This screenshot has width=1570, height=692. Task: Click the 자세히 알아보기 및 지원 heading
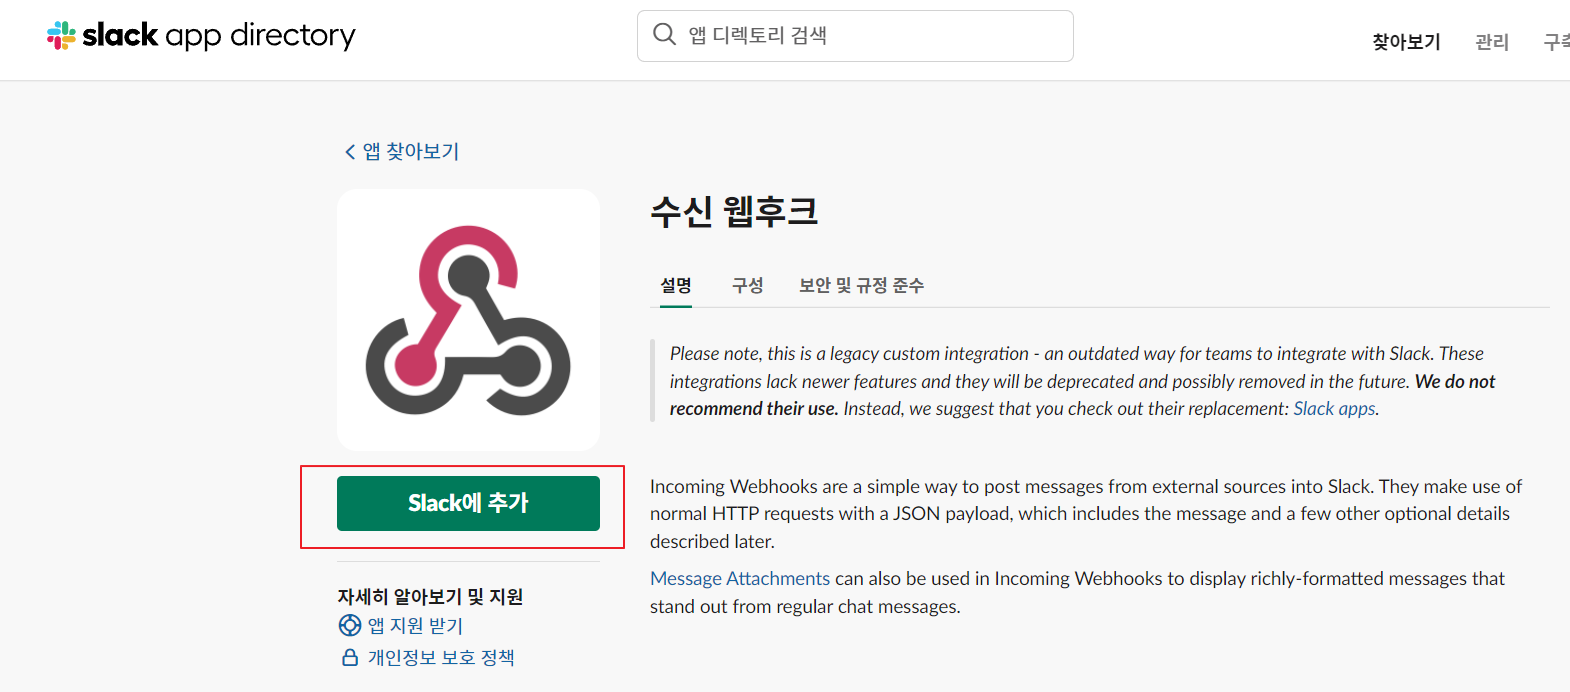pos(430,596)
